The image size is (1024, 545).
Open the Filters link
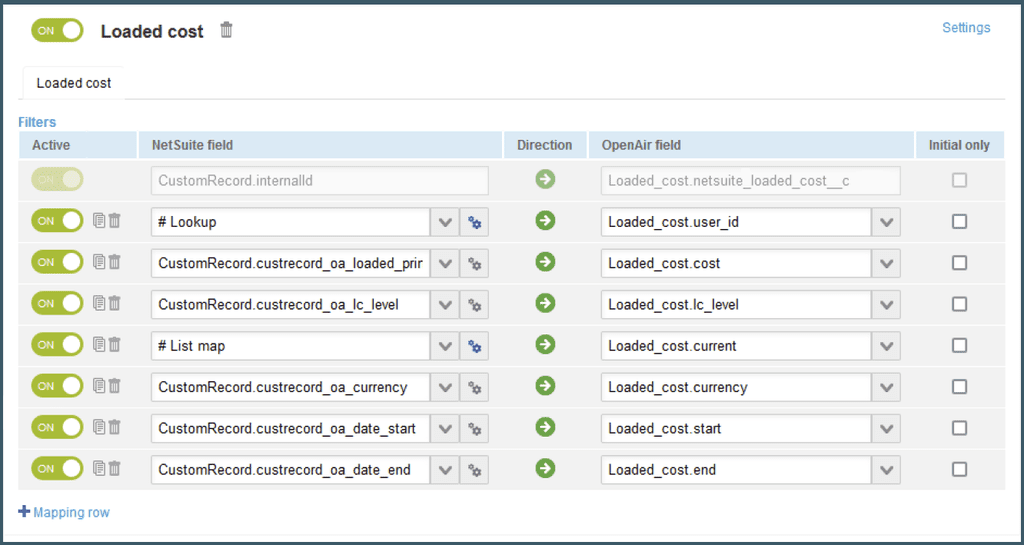37,122
